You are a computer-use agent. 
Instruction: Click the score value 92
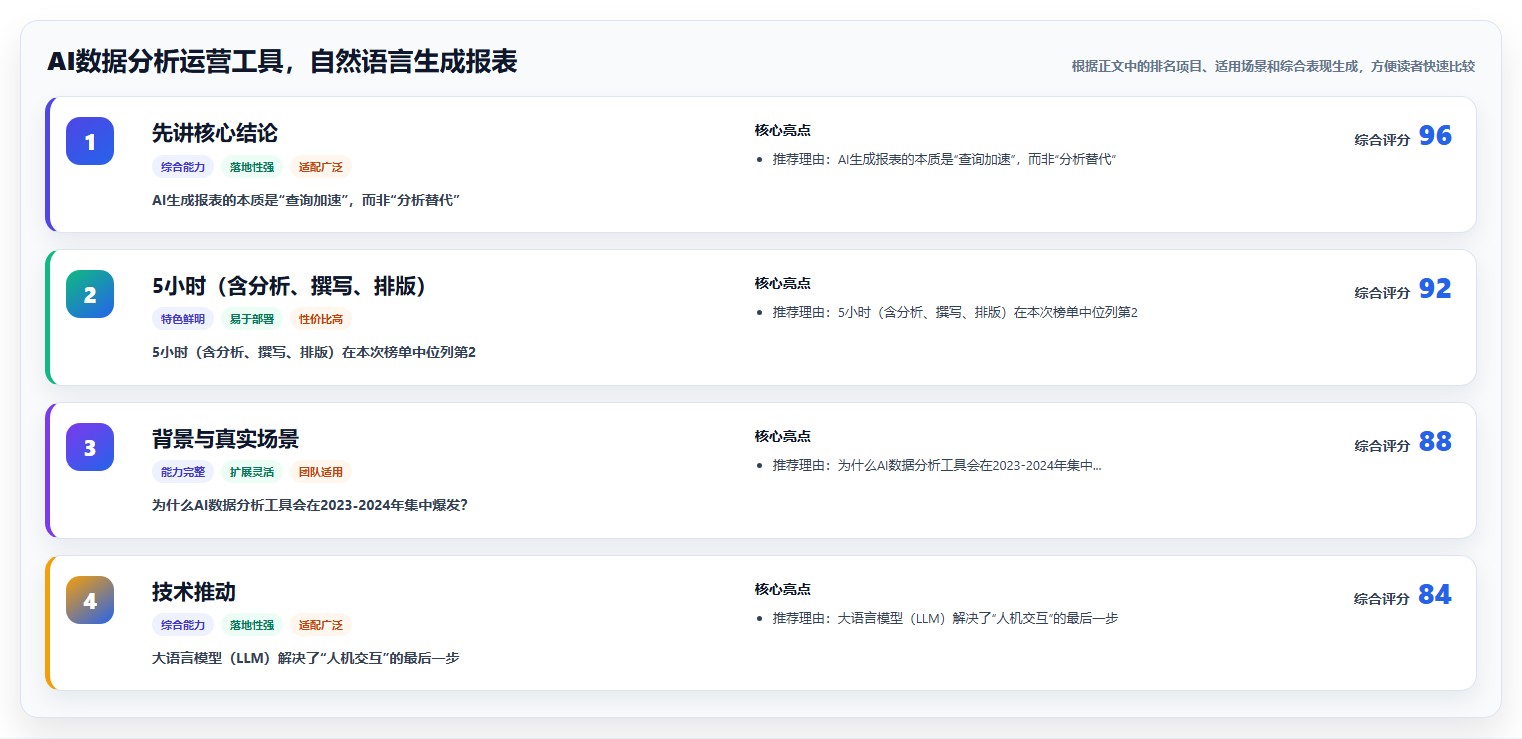pyautogui.click(x=1435, y=289)
